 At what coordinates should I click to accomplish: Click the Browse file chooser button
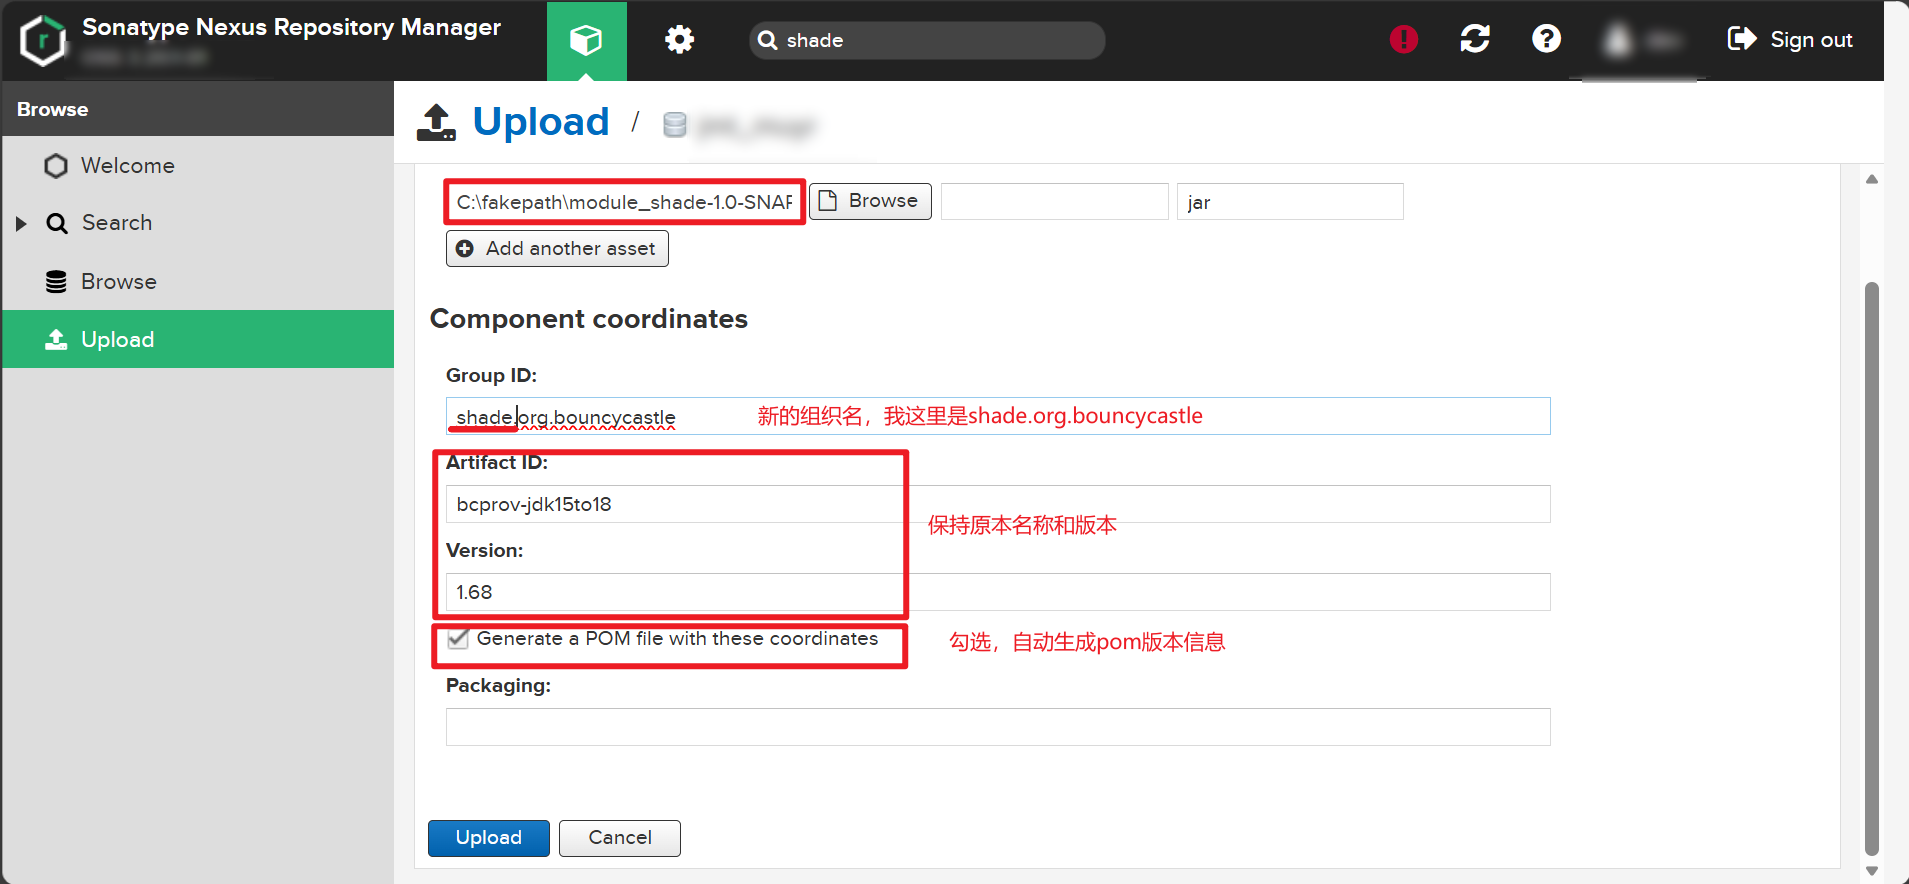coord(870,201)
